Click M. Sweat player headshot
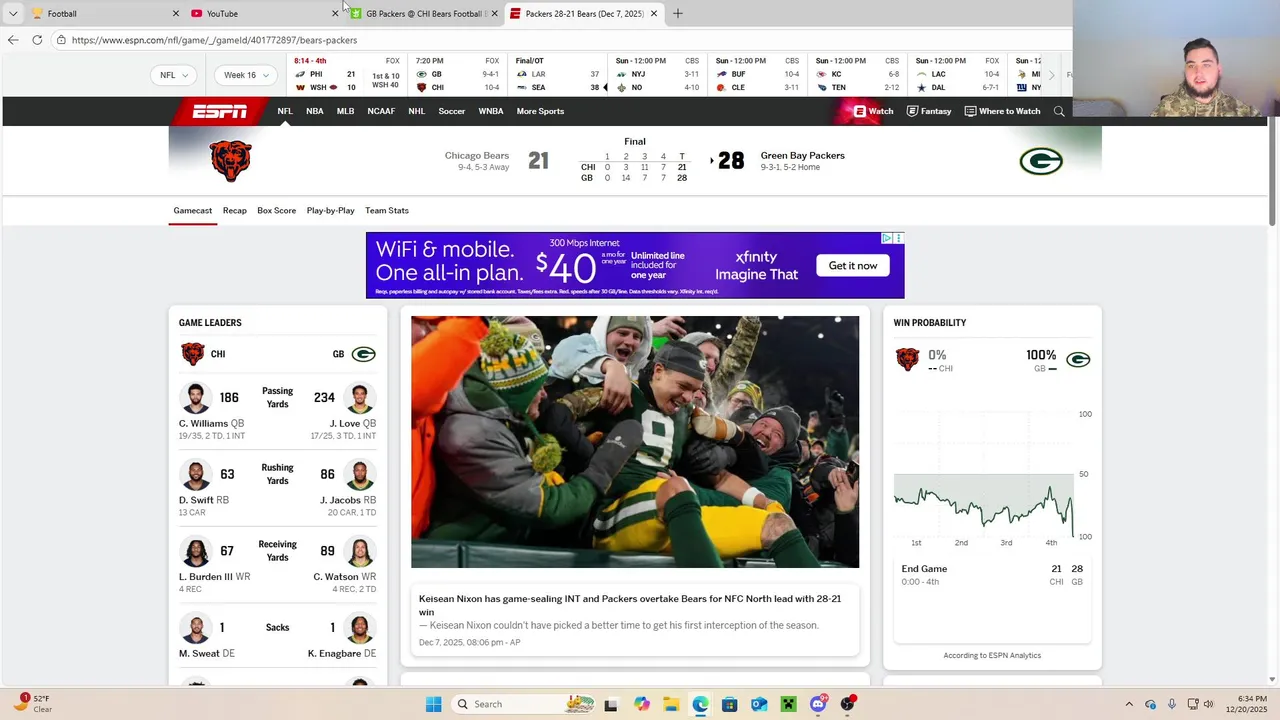1280x720 pixels. (x=195, y=628)
